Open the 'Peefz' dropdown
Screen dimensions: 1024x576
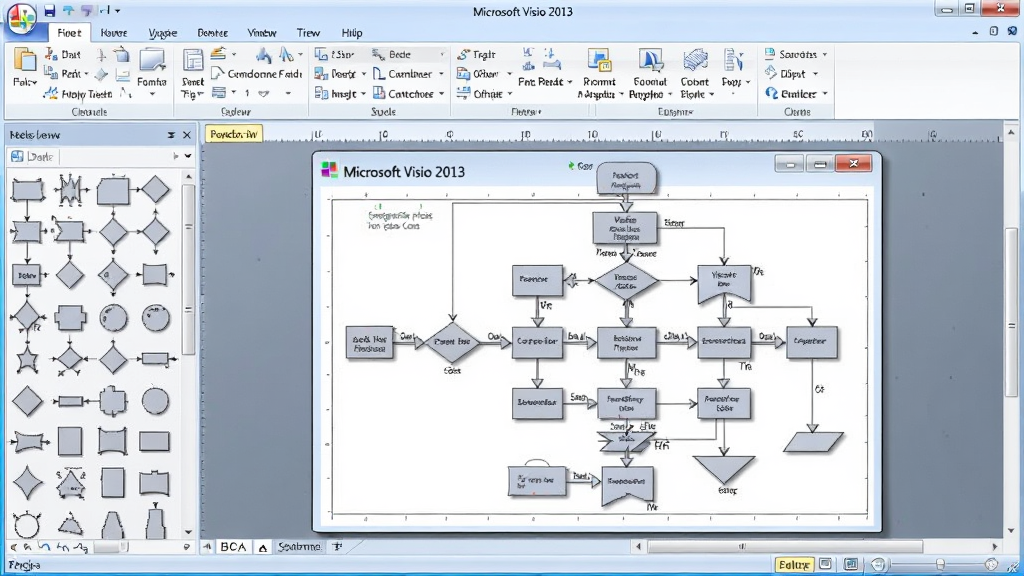[364, 74]
